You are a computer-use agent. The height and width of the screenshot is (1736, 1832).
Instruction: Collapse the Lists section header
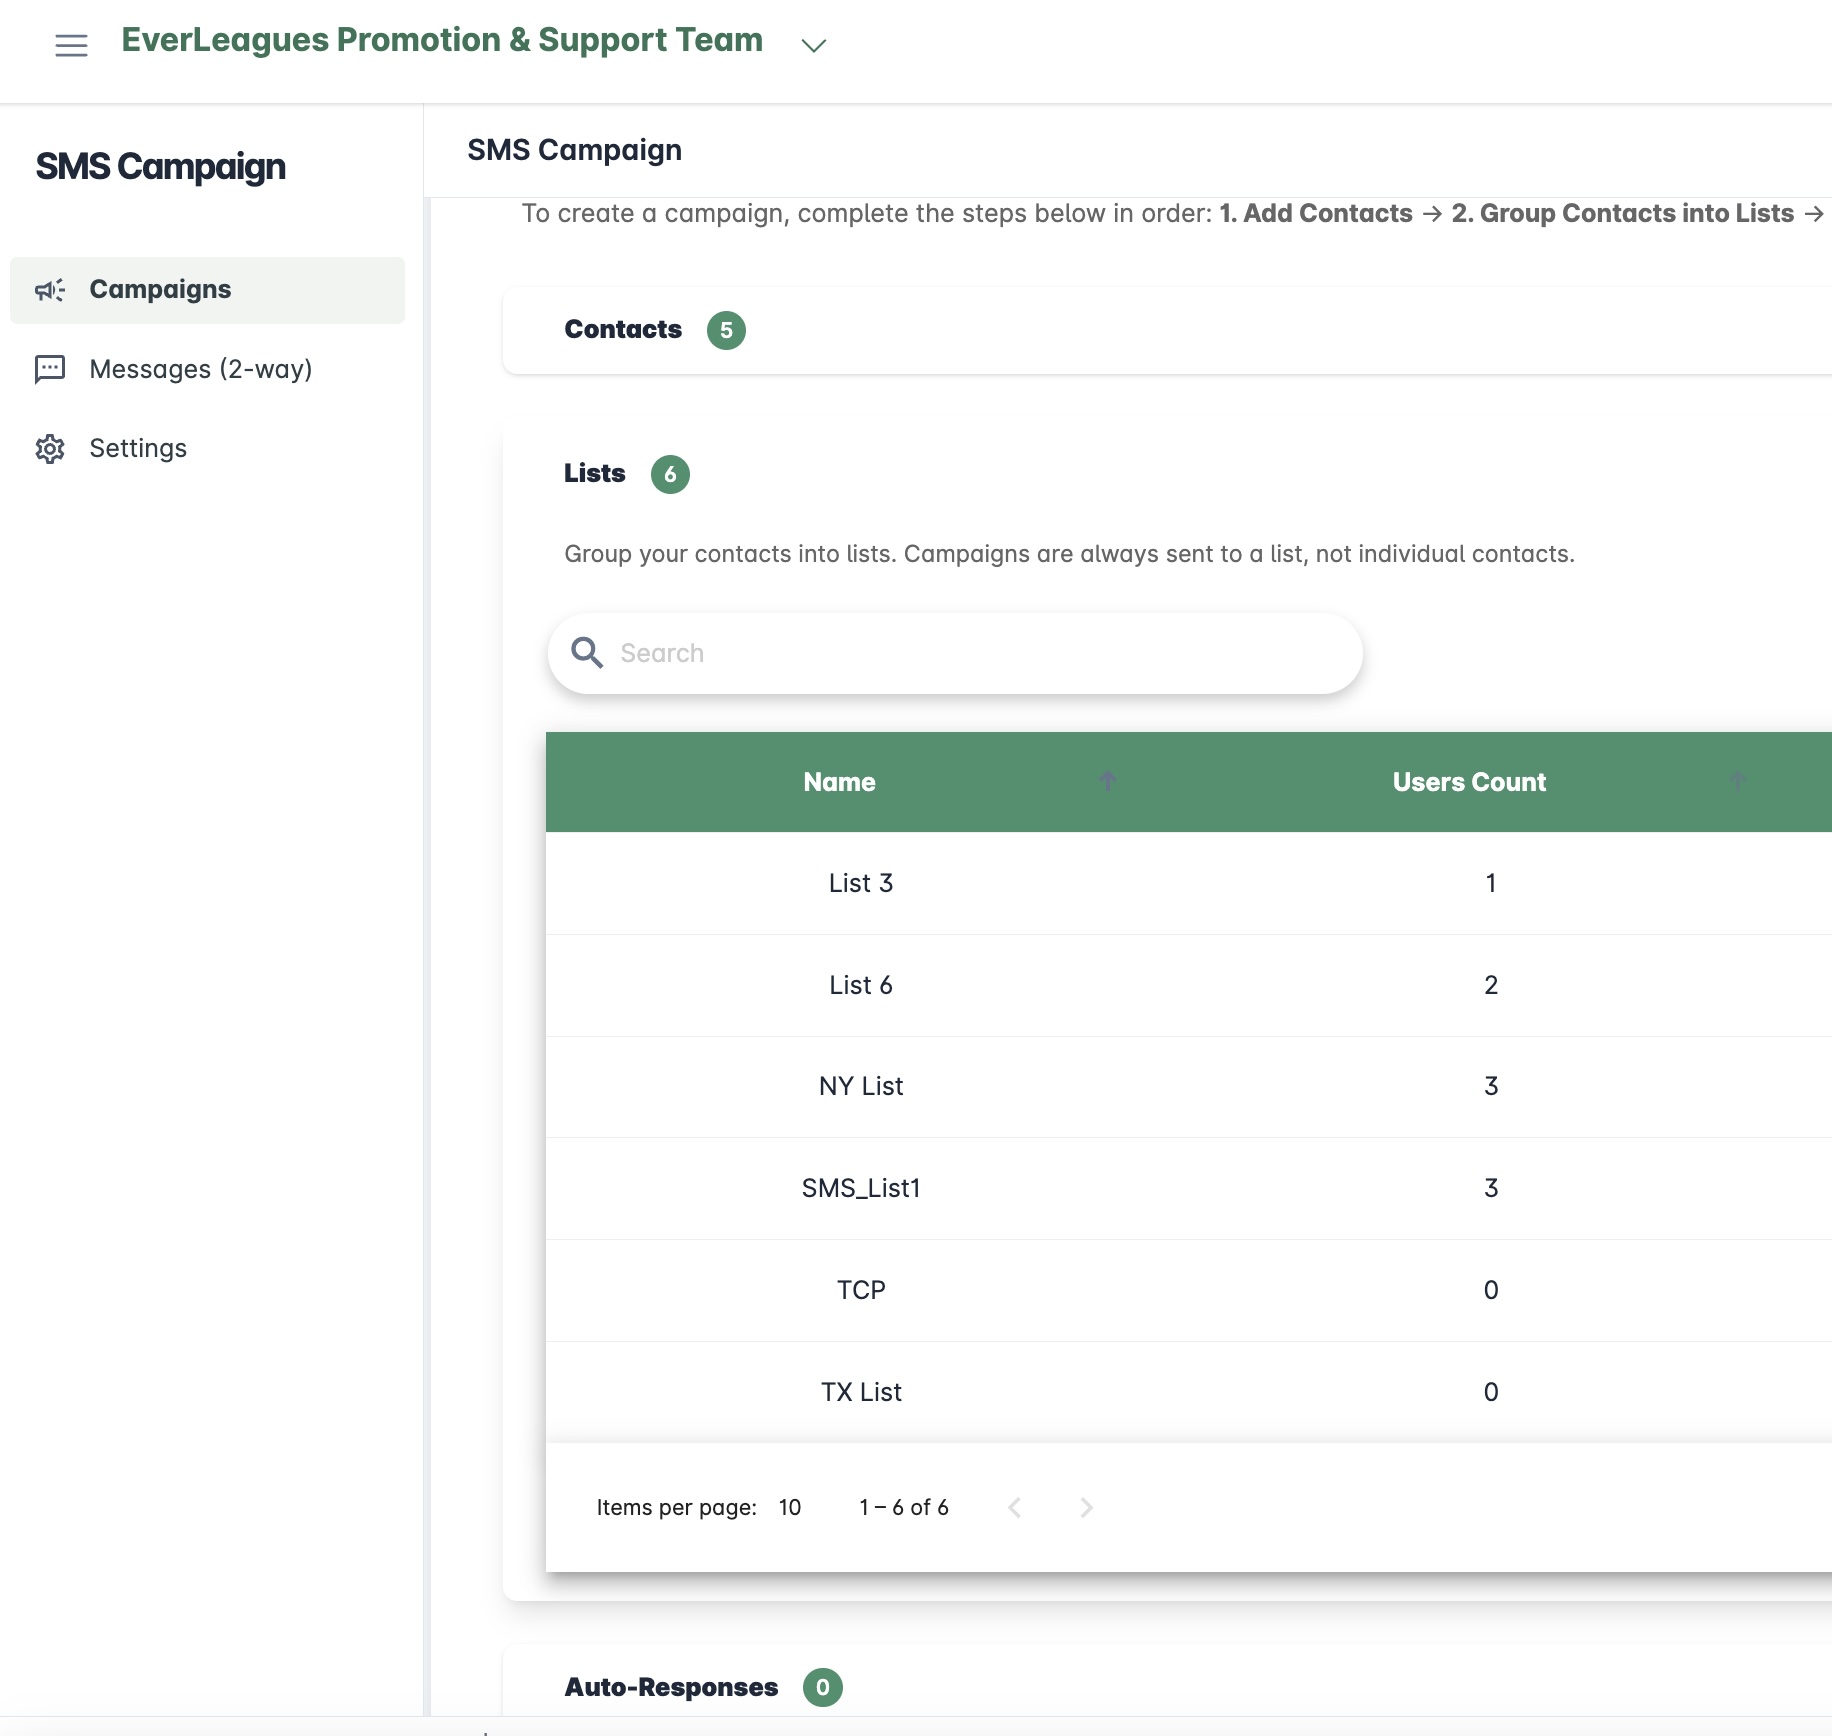595,474
